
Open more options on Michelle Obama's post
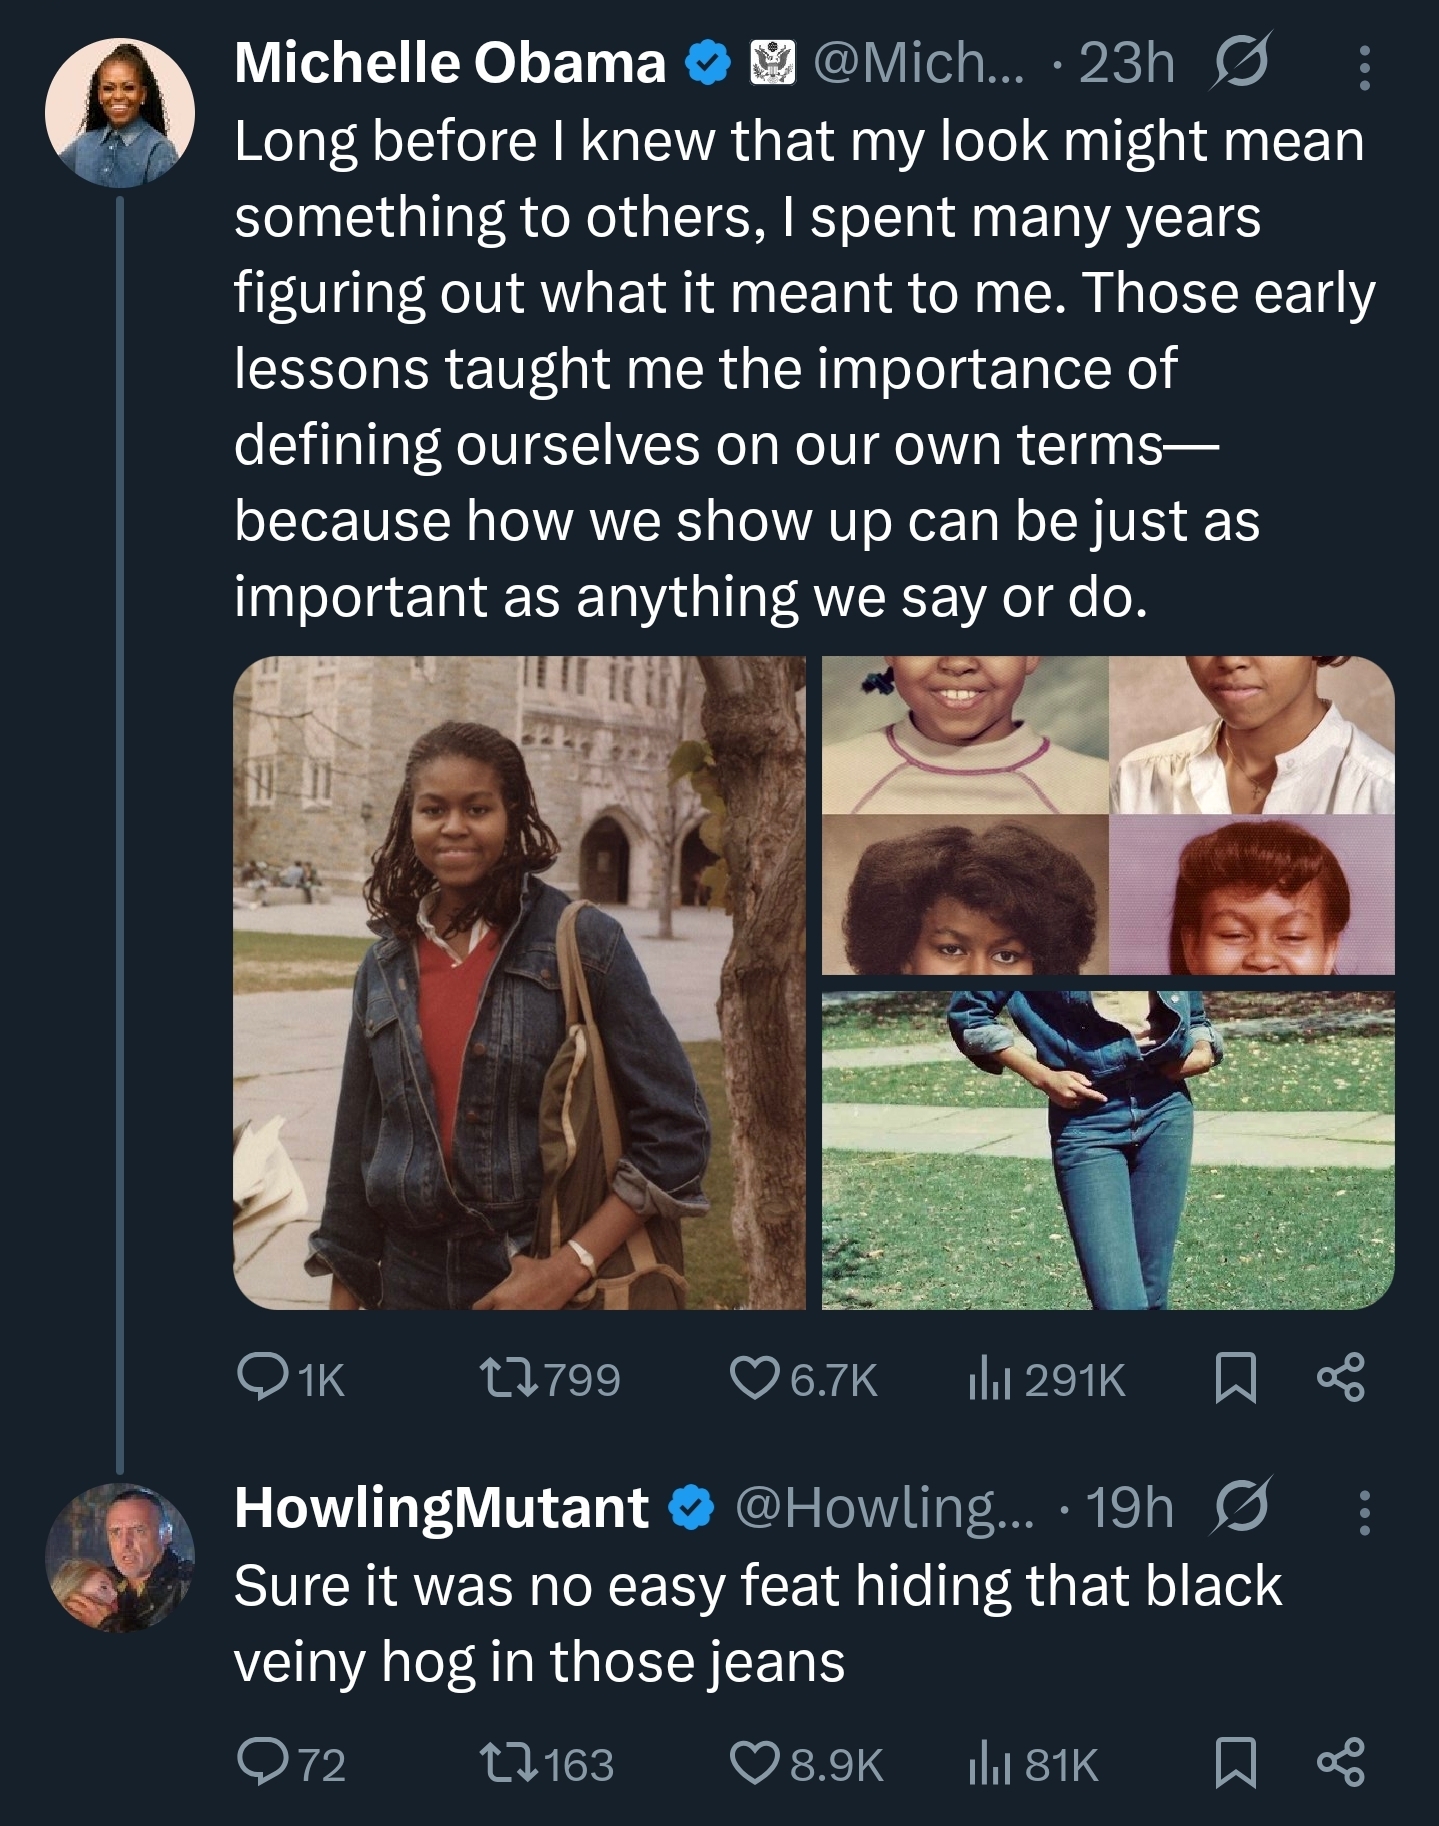click(1364, 66)
